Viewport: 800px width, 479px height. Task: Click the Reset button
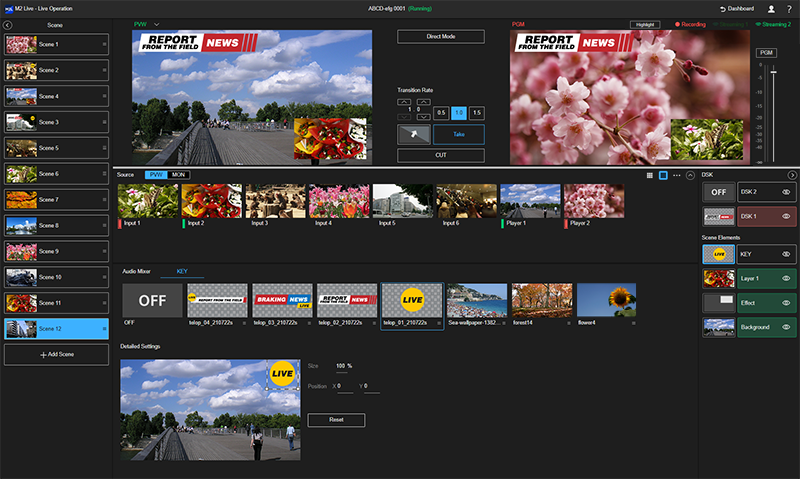coord(336,420)
